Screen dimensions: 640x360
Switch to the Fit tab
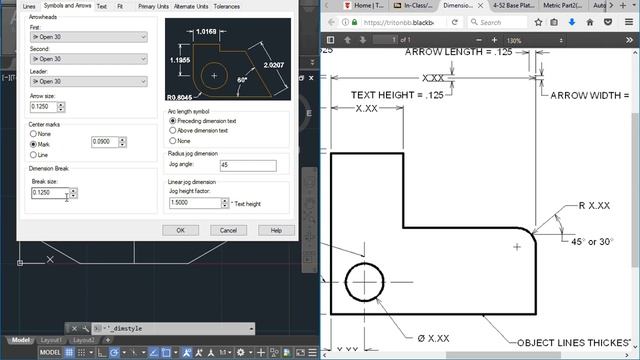[120, 7]
